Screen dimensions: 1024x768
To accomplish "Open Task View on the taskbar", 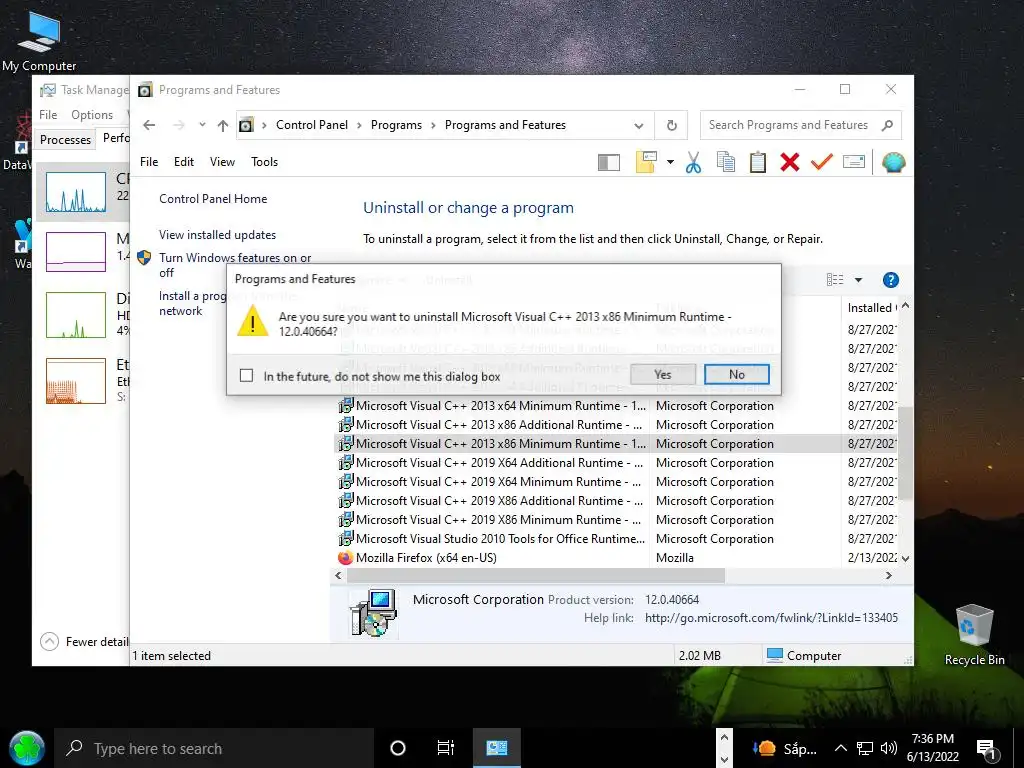I will (x=445, y=748).
